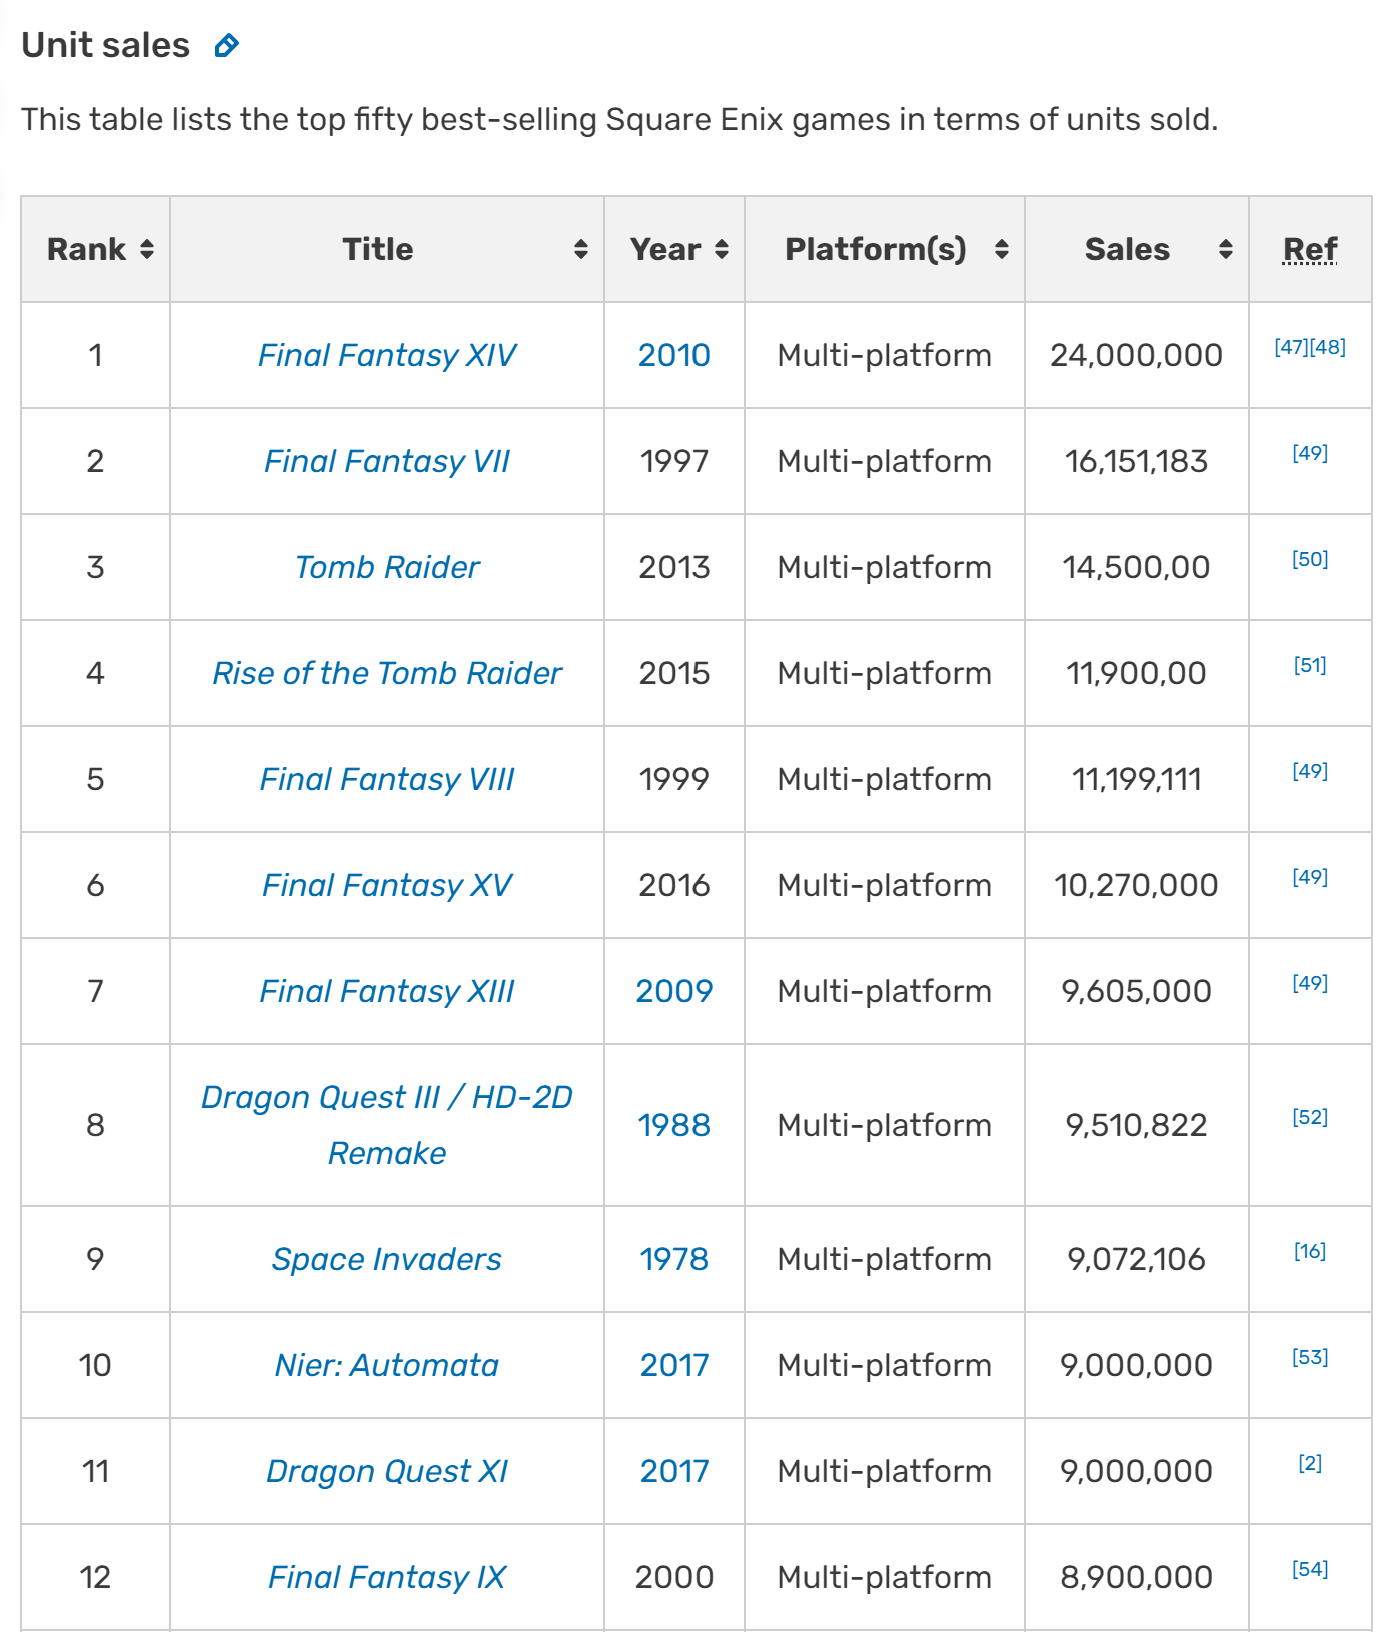Open Nier: Automata link
1386x1632 pixels.
(387, 1365)
